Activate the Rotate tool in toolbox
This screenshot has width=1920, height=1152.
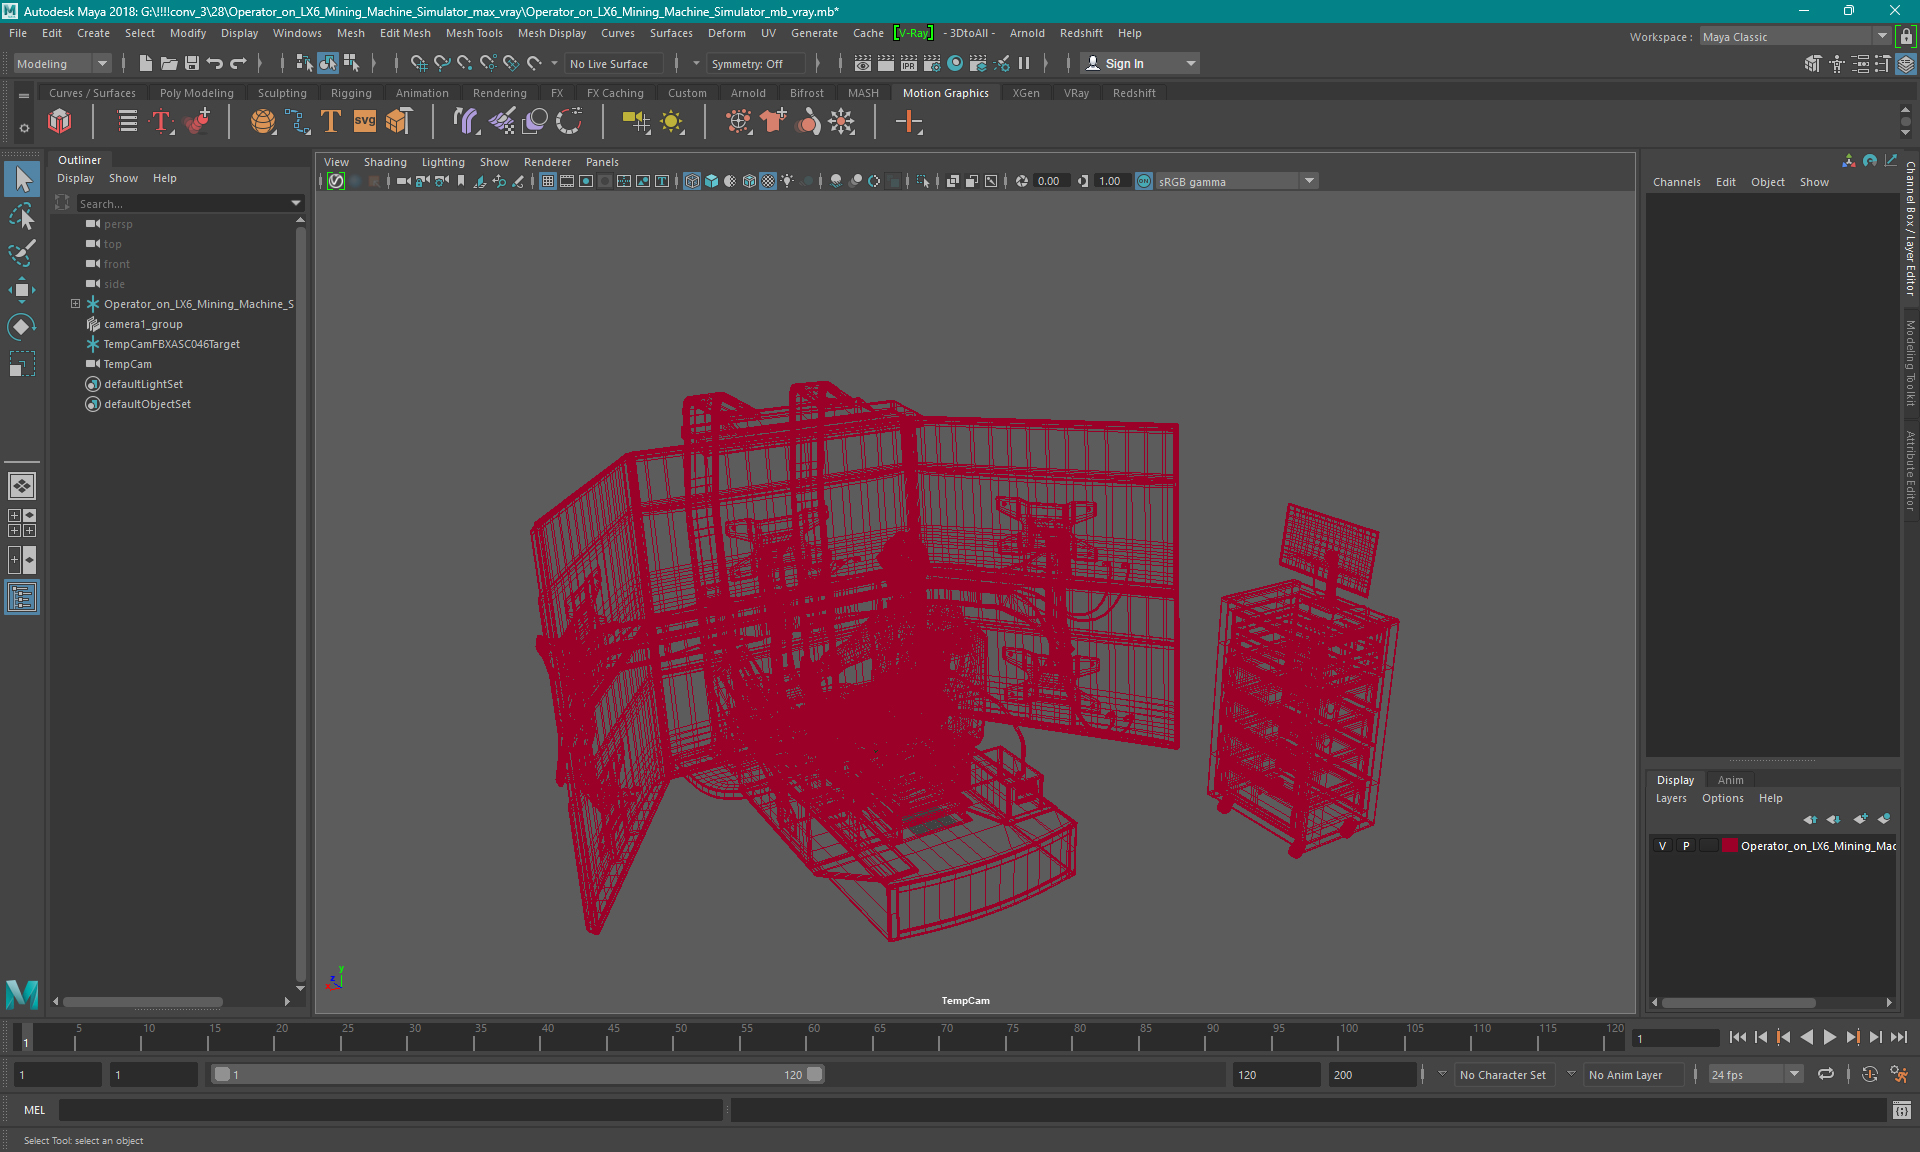coord(22,327)
